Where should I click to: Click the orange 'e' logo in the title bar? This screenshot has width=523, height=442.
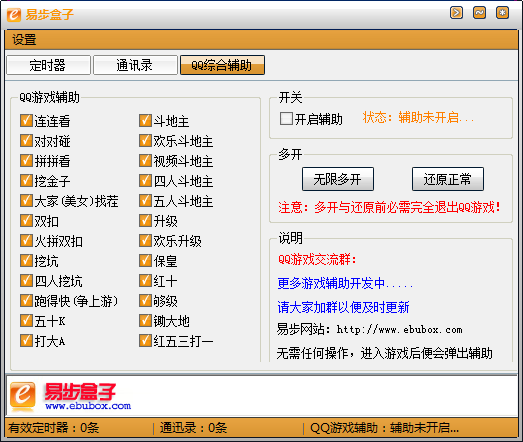click(x=14, y=14)
